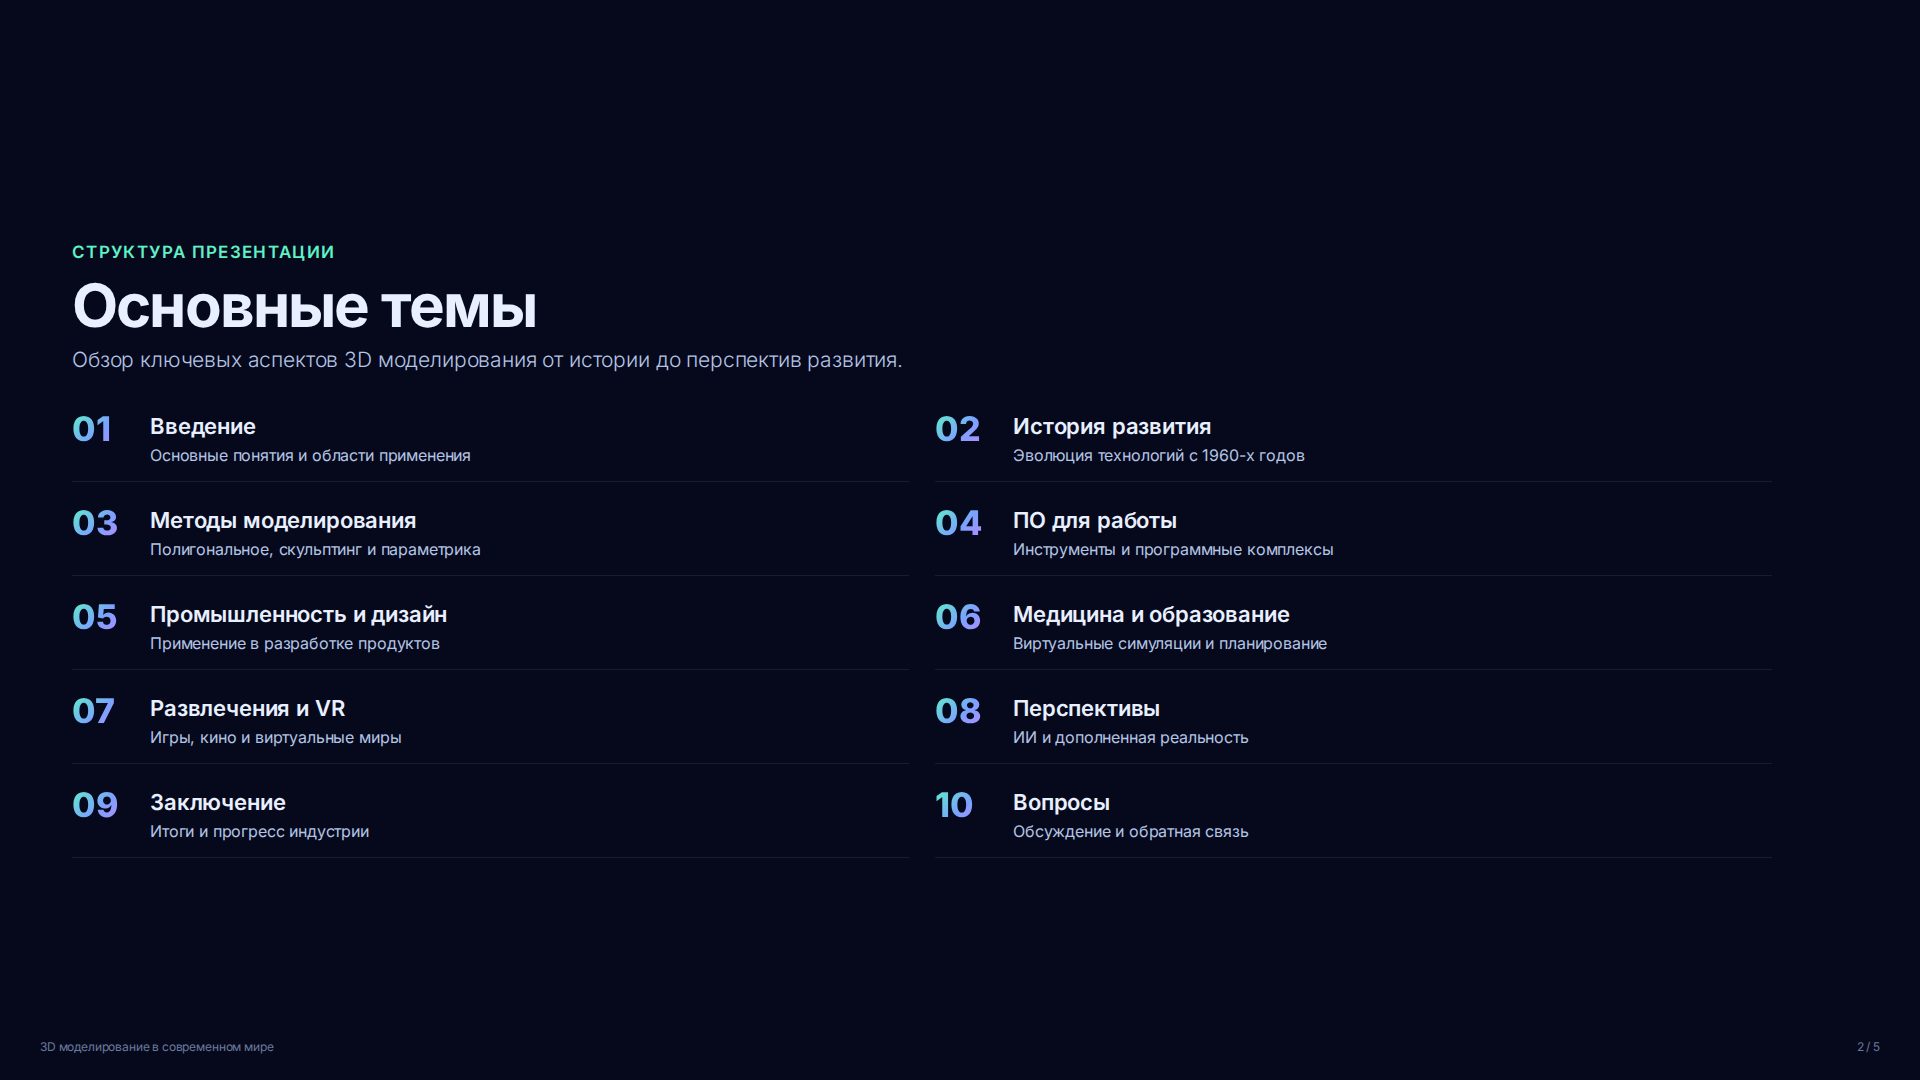Select the 'Развлечения и VR' topic title
Screen dimensions: 1920x1080
point(248,708)
